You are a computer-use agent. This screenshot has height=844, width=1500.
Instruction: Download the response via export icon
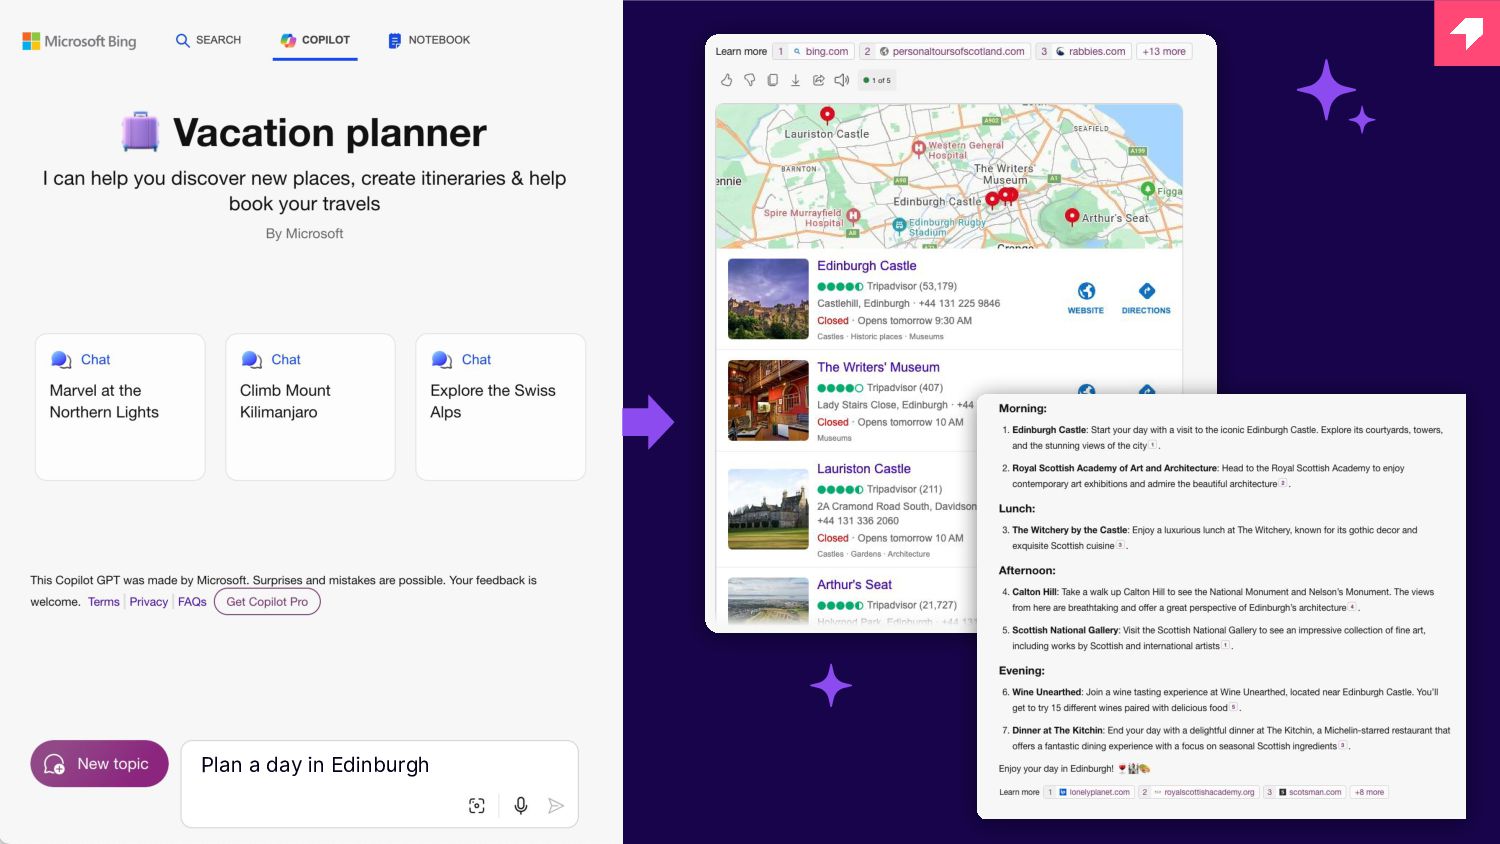pyautogui.click(x=795, y=80)
